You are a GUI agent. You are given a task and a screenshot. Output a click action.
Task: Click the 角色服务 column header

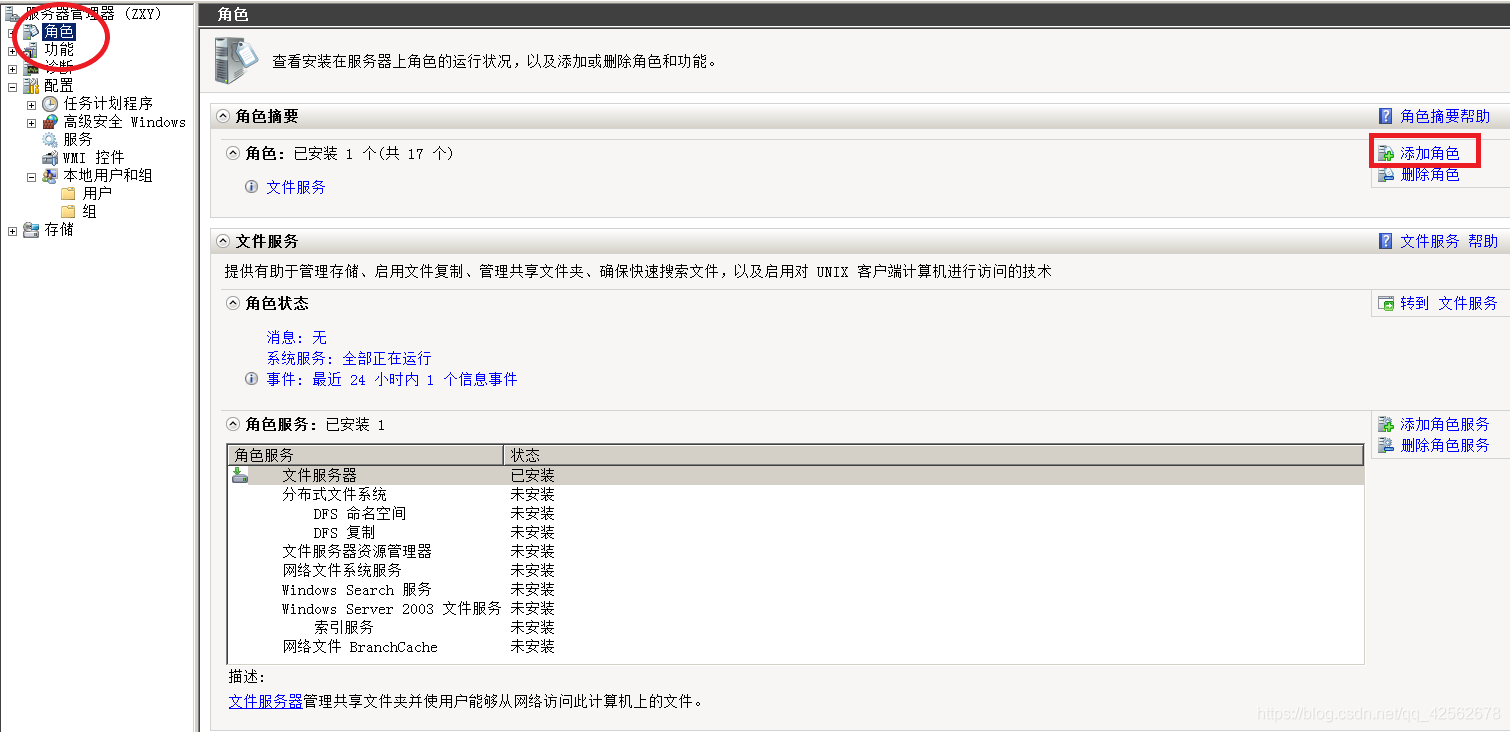click(x=365, y=455)
